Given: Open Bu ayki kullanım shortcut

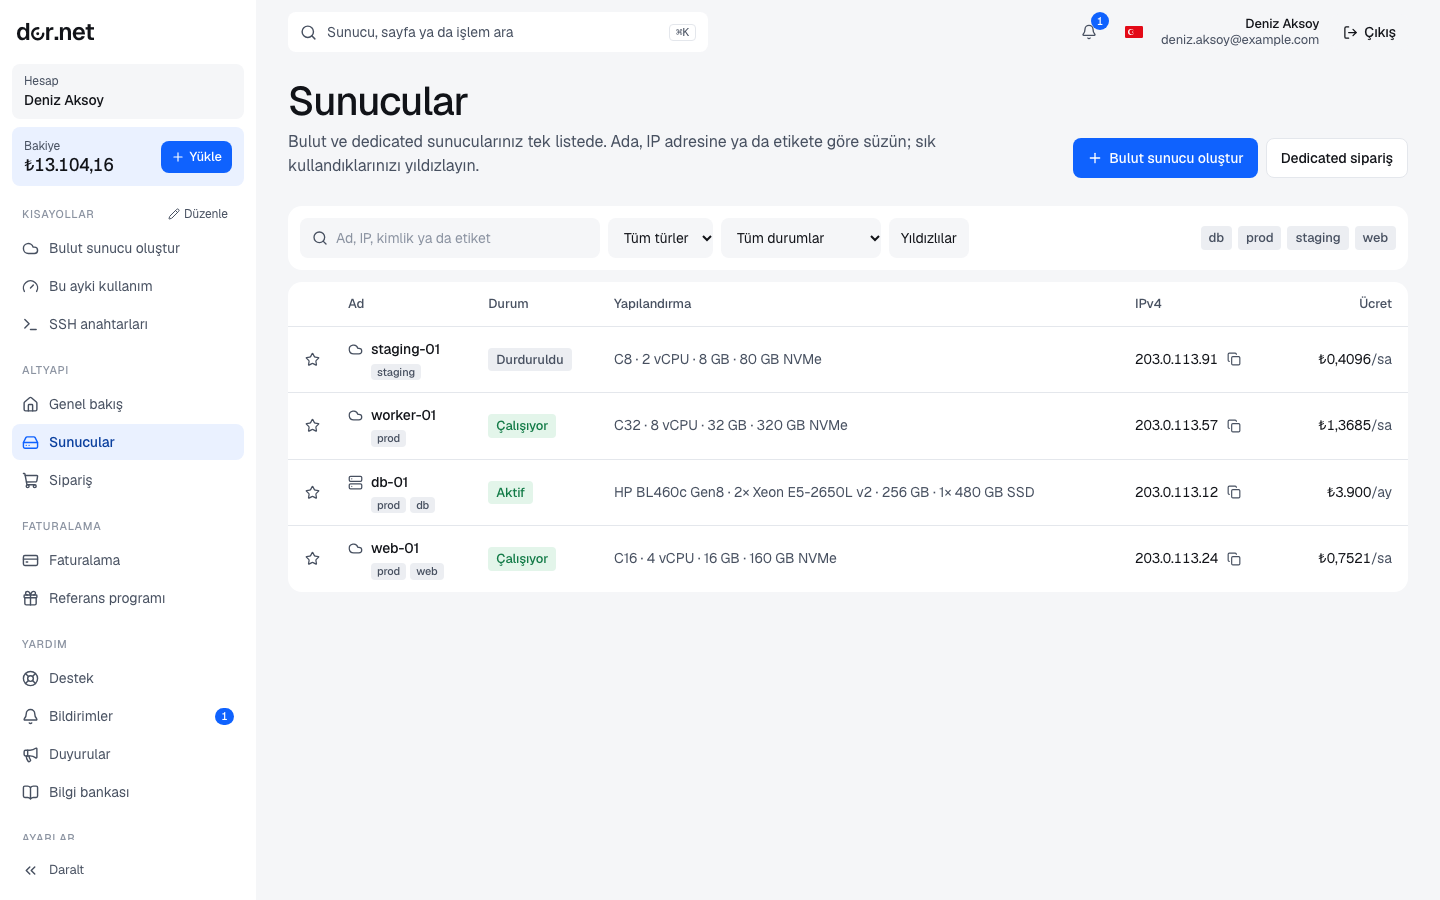Looking at the screenshot, I should (x=128, y=286).
